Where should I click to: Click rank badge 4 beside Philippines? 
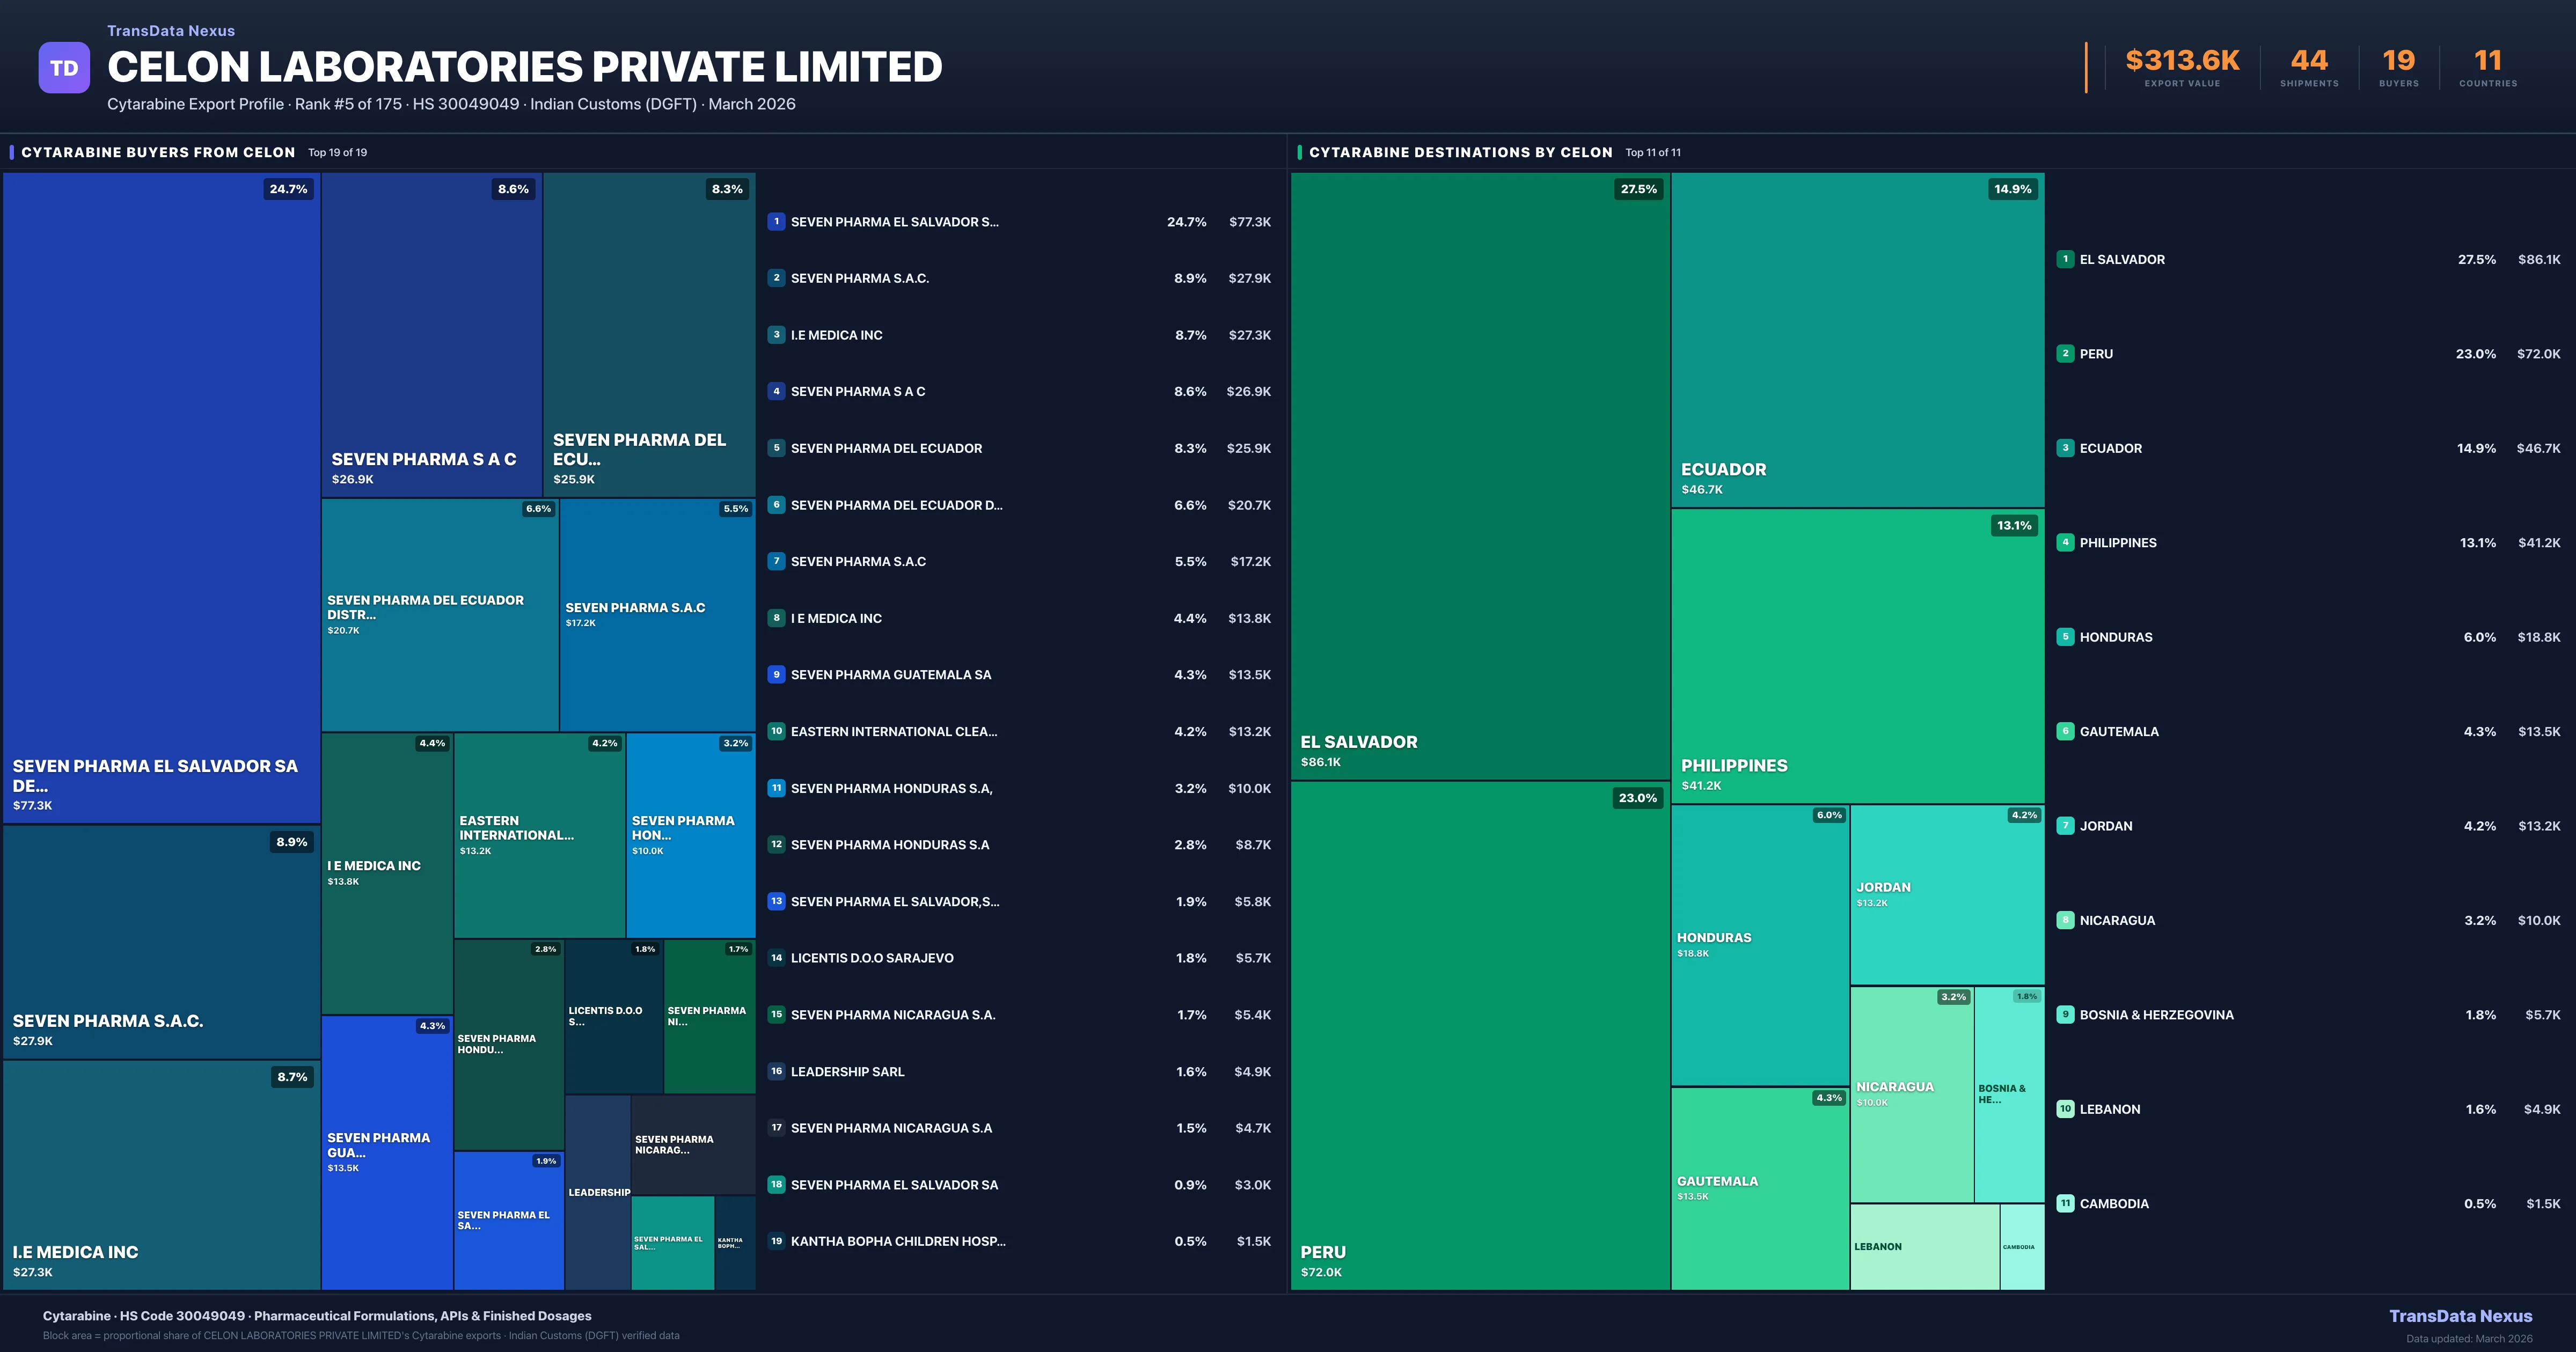[x=2065, y=543]
